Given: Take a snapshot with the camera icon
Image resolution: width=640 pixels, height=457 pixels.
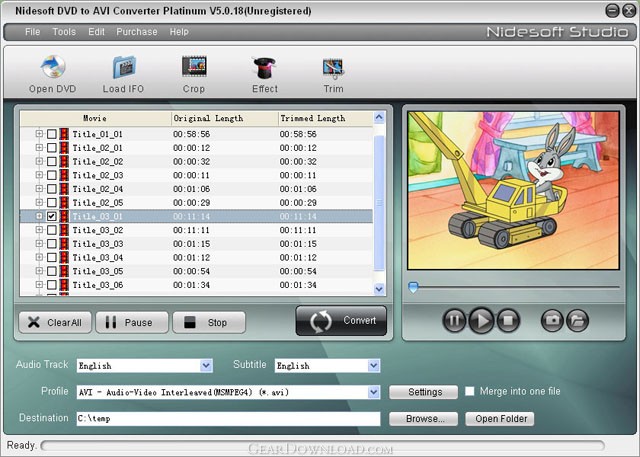Looking at the screenshot, I should pos(552,320).
